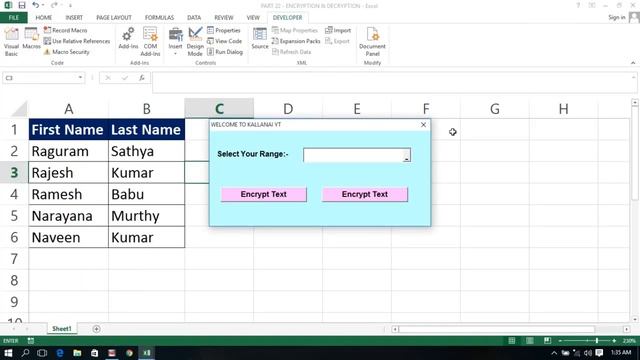Open the Macros dialog

click(31, 39)
